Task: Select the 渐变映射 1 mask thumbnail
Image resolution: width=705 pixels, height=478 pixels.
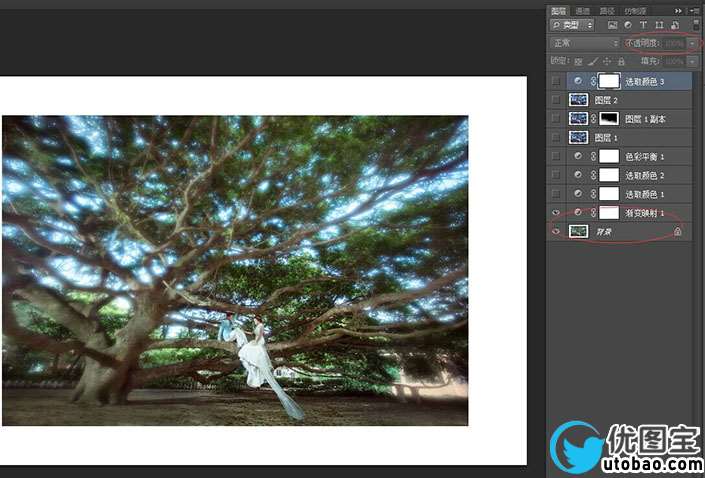Action: [x=609, y=213]
